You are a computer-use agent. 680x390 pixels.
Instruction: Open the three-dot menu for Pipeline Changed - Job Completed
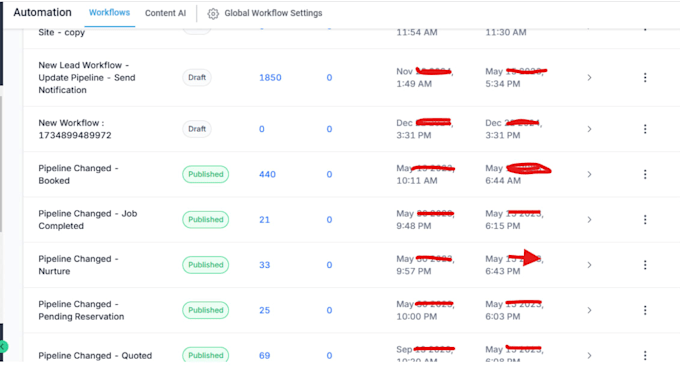(645, 220)
